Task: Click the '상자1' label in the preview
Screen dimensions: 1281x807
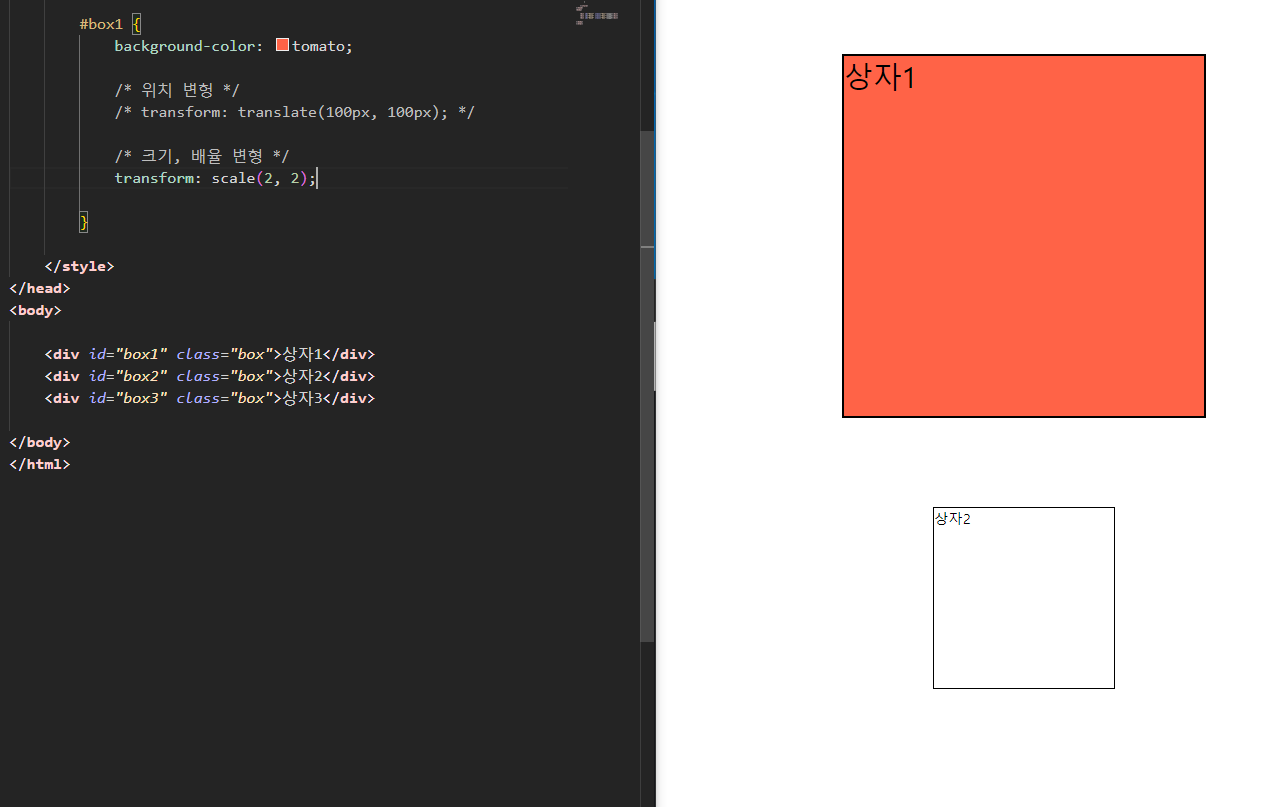Action: [x=880, y=76]
